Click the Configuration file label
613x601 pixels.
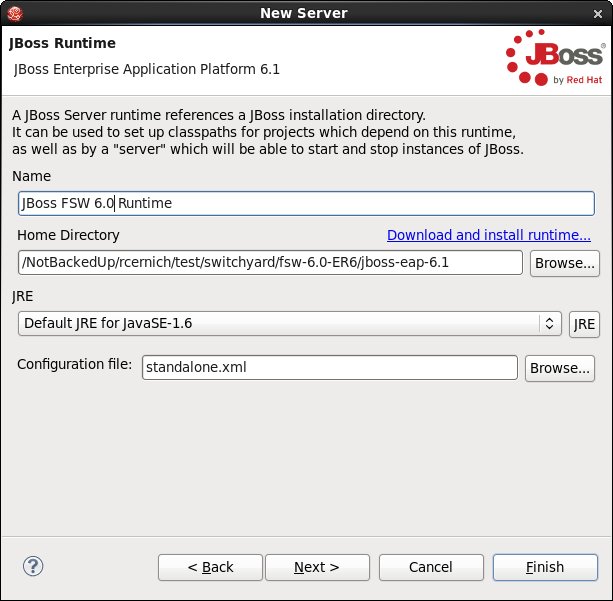(x=74, y=364)
